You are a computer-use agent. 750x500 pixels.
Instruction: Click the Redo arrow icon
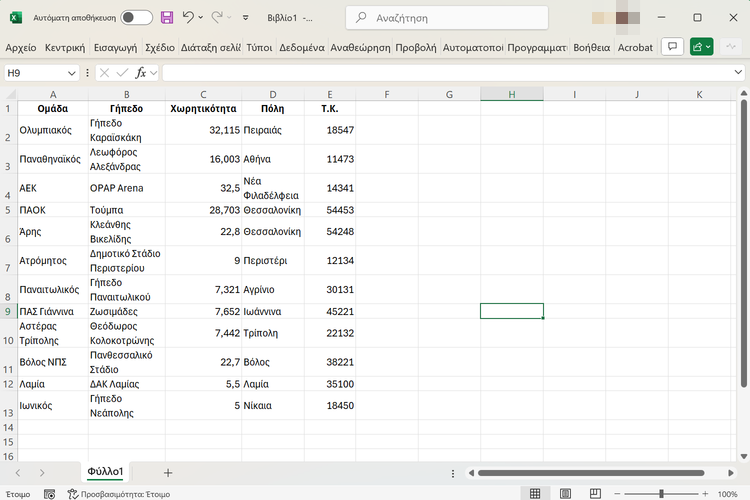(217, 18)
